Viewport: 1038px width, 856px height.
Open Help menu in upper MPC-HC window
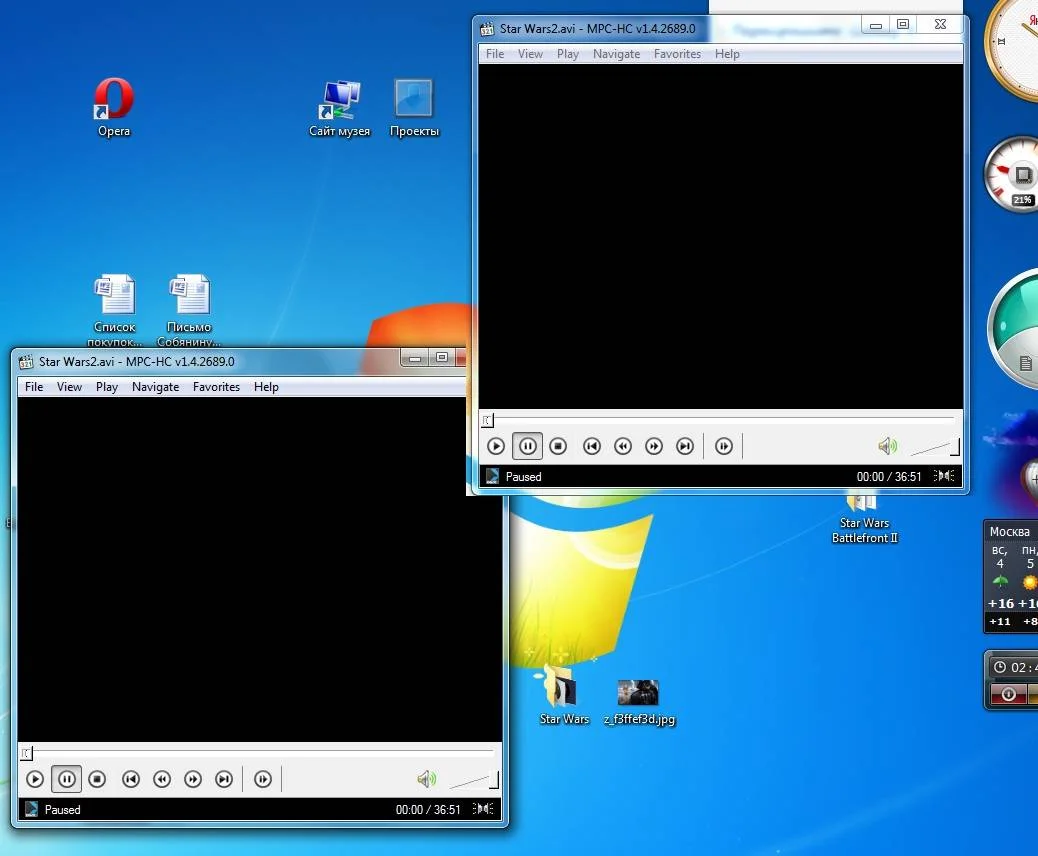tap(727, 54)
